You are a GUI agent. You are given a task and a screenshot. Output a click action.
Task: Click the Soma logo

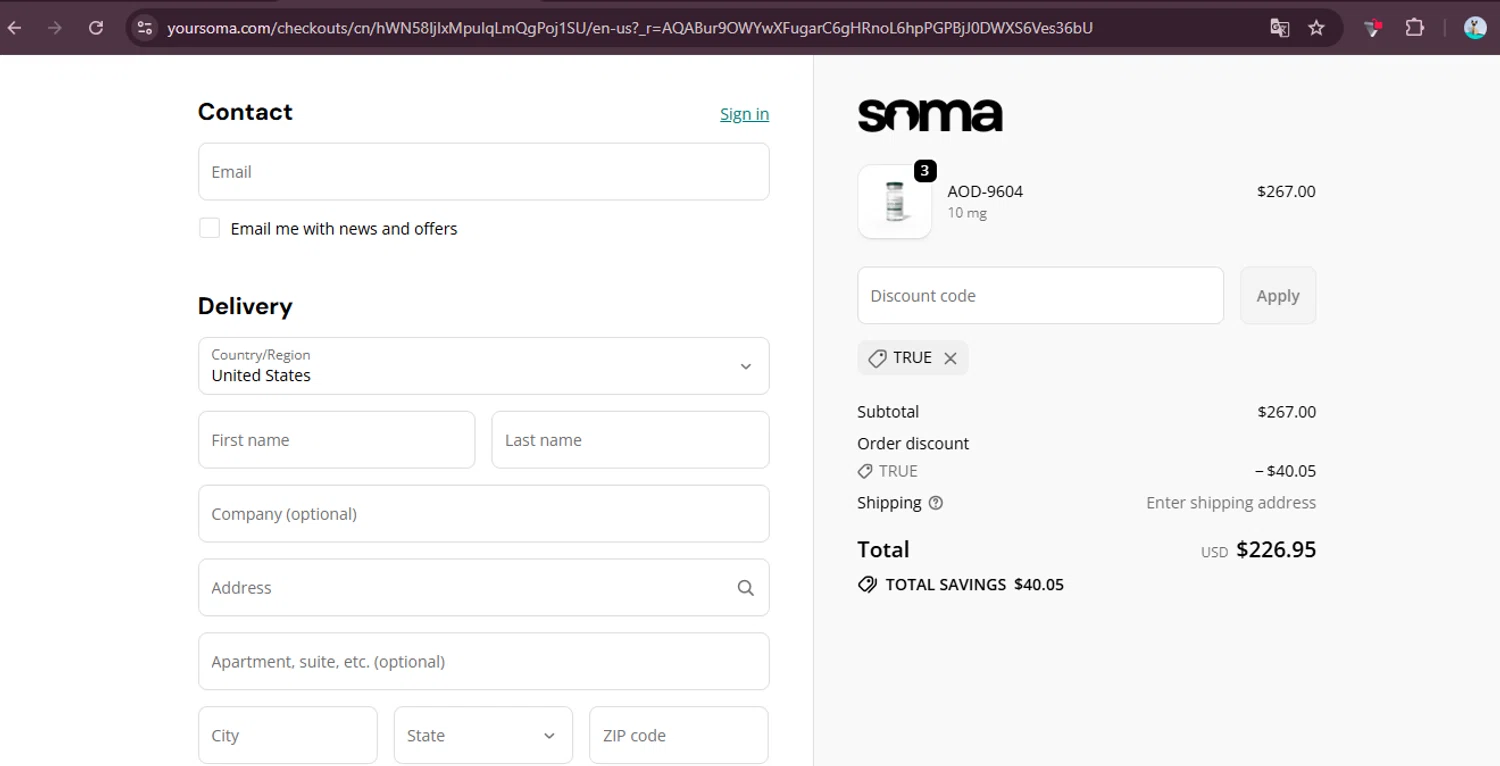point(930,114)
